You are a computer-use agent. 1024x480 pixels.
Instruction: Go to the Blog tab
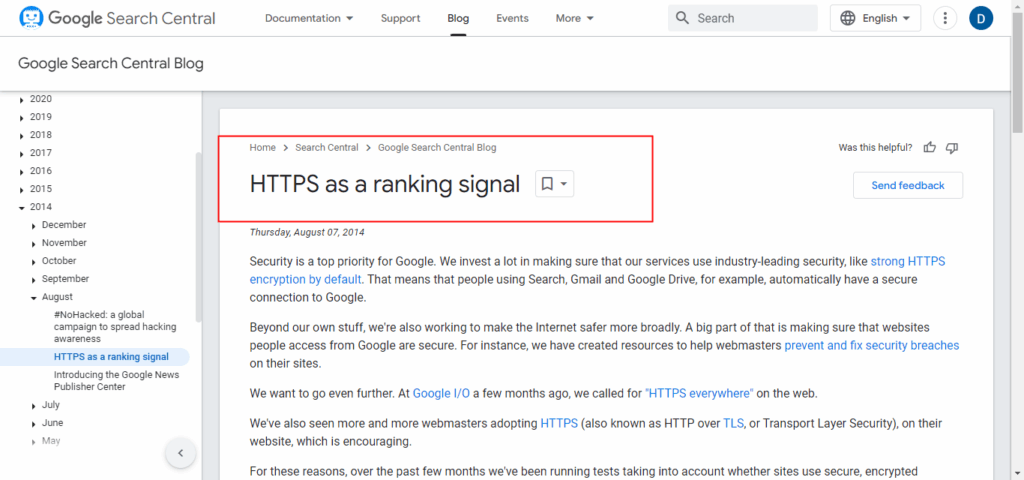click(458, 18)
